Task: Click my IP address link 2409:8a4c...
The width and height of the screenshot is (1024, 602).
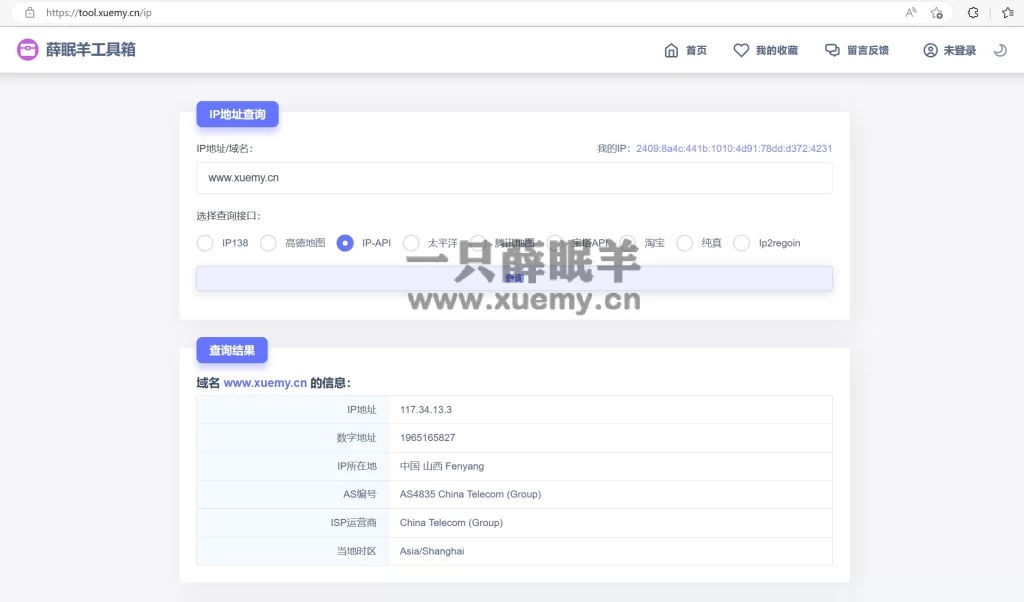Action: point(734,148)
